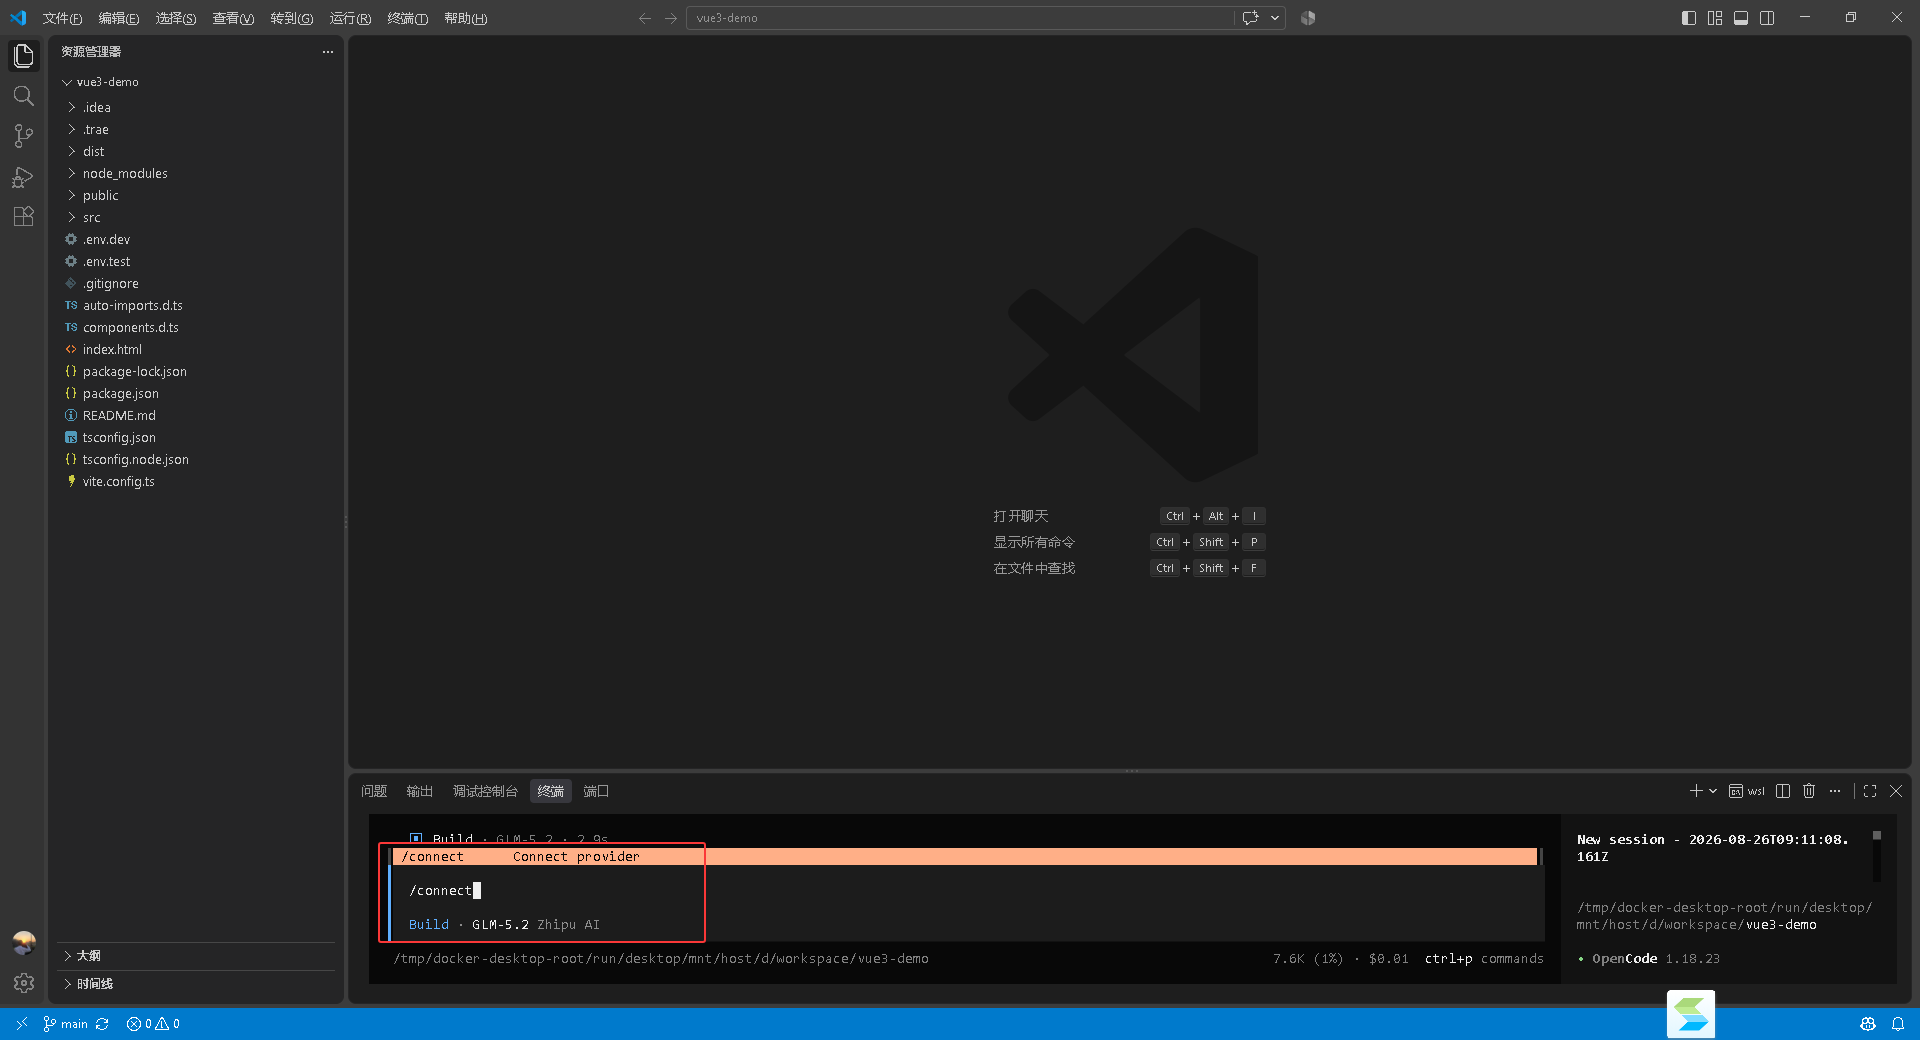The image size is (1920, 1040).
Task: Split the terminal
Action: 1783,791
